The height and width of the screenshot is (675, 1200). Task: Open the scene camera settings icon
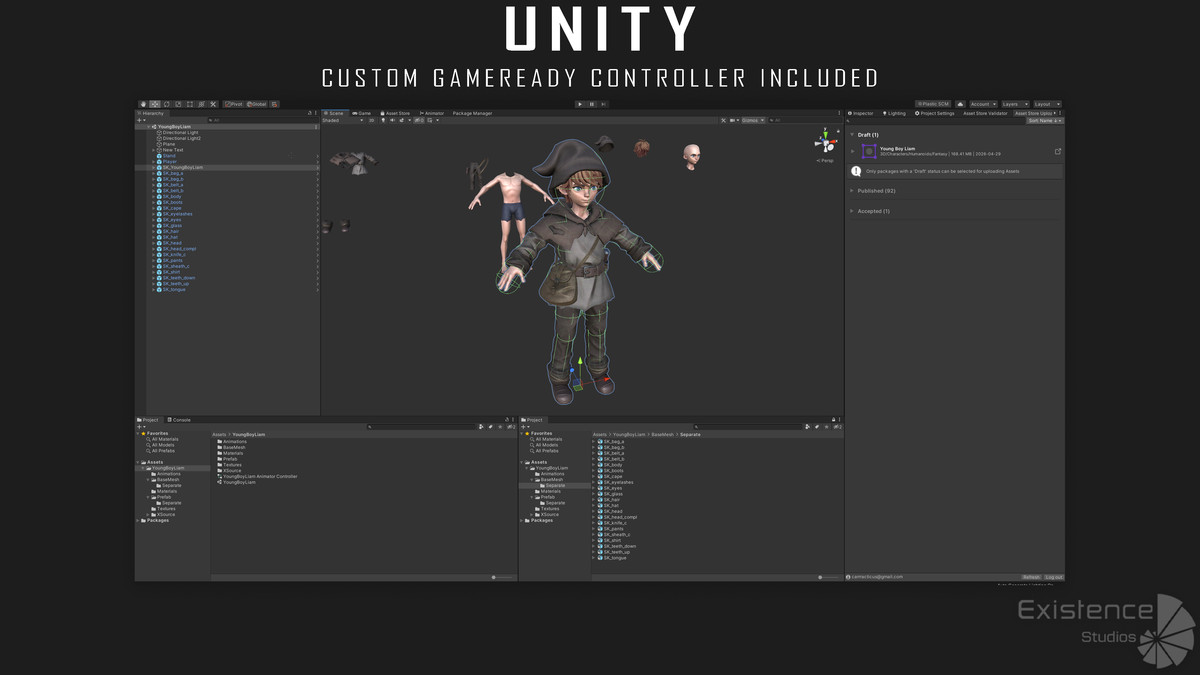pyautogui.click(x=733, y=120)
